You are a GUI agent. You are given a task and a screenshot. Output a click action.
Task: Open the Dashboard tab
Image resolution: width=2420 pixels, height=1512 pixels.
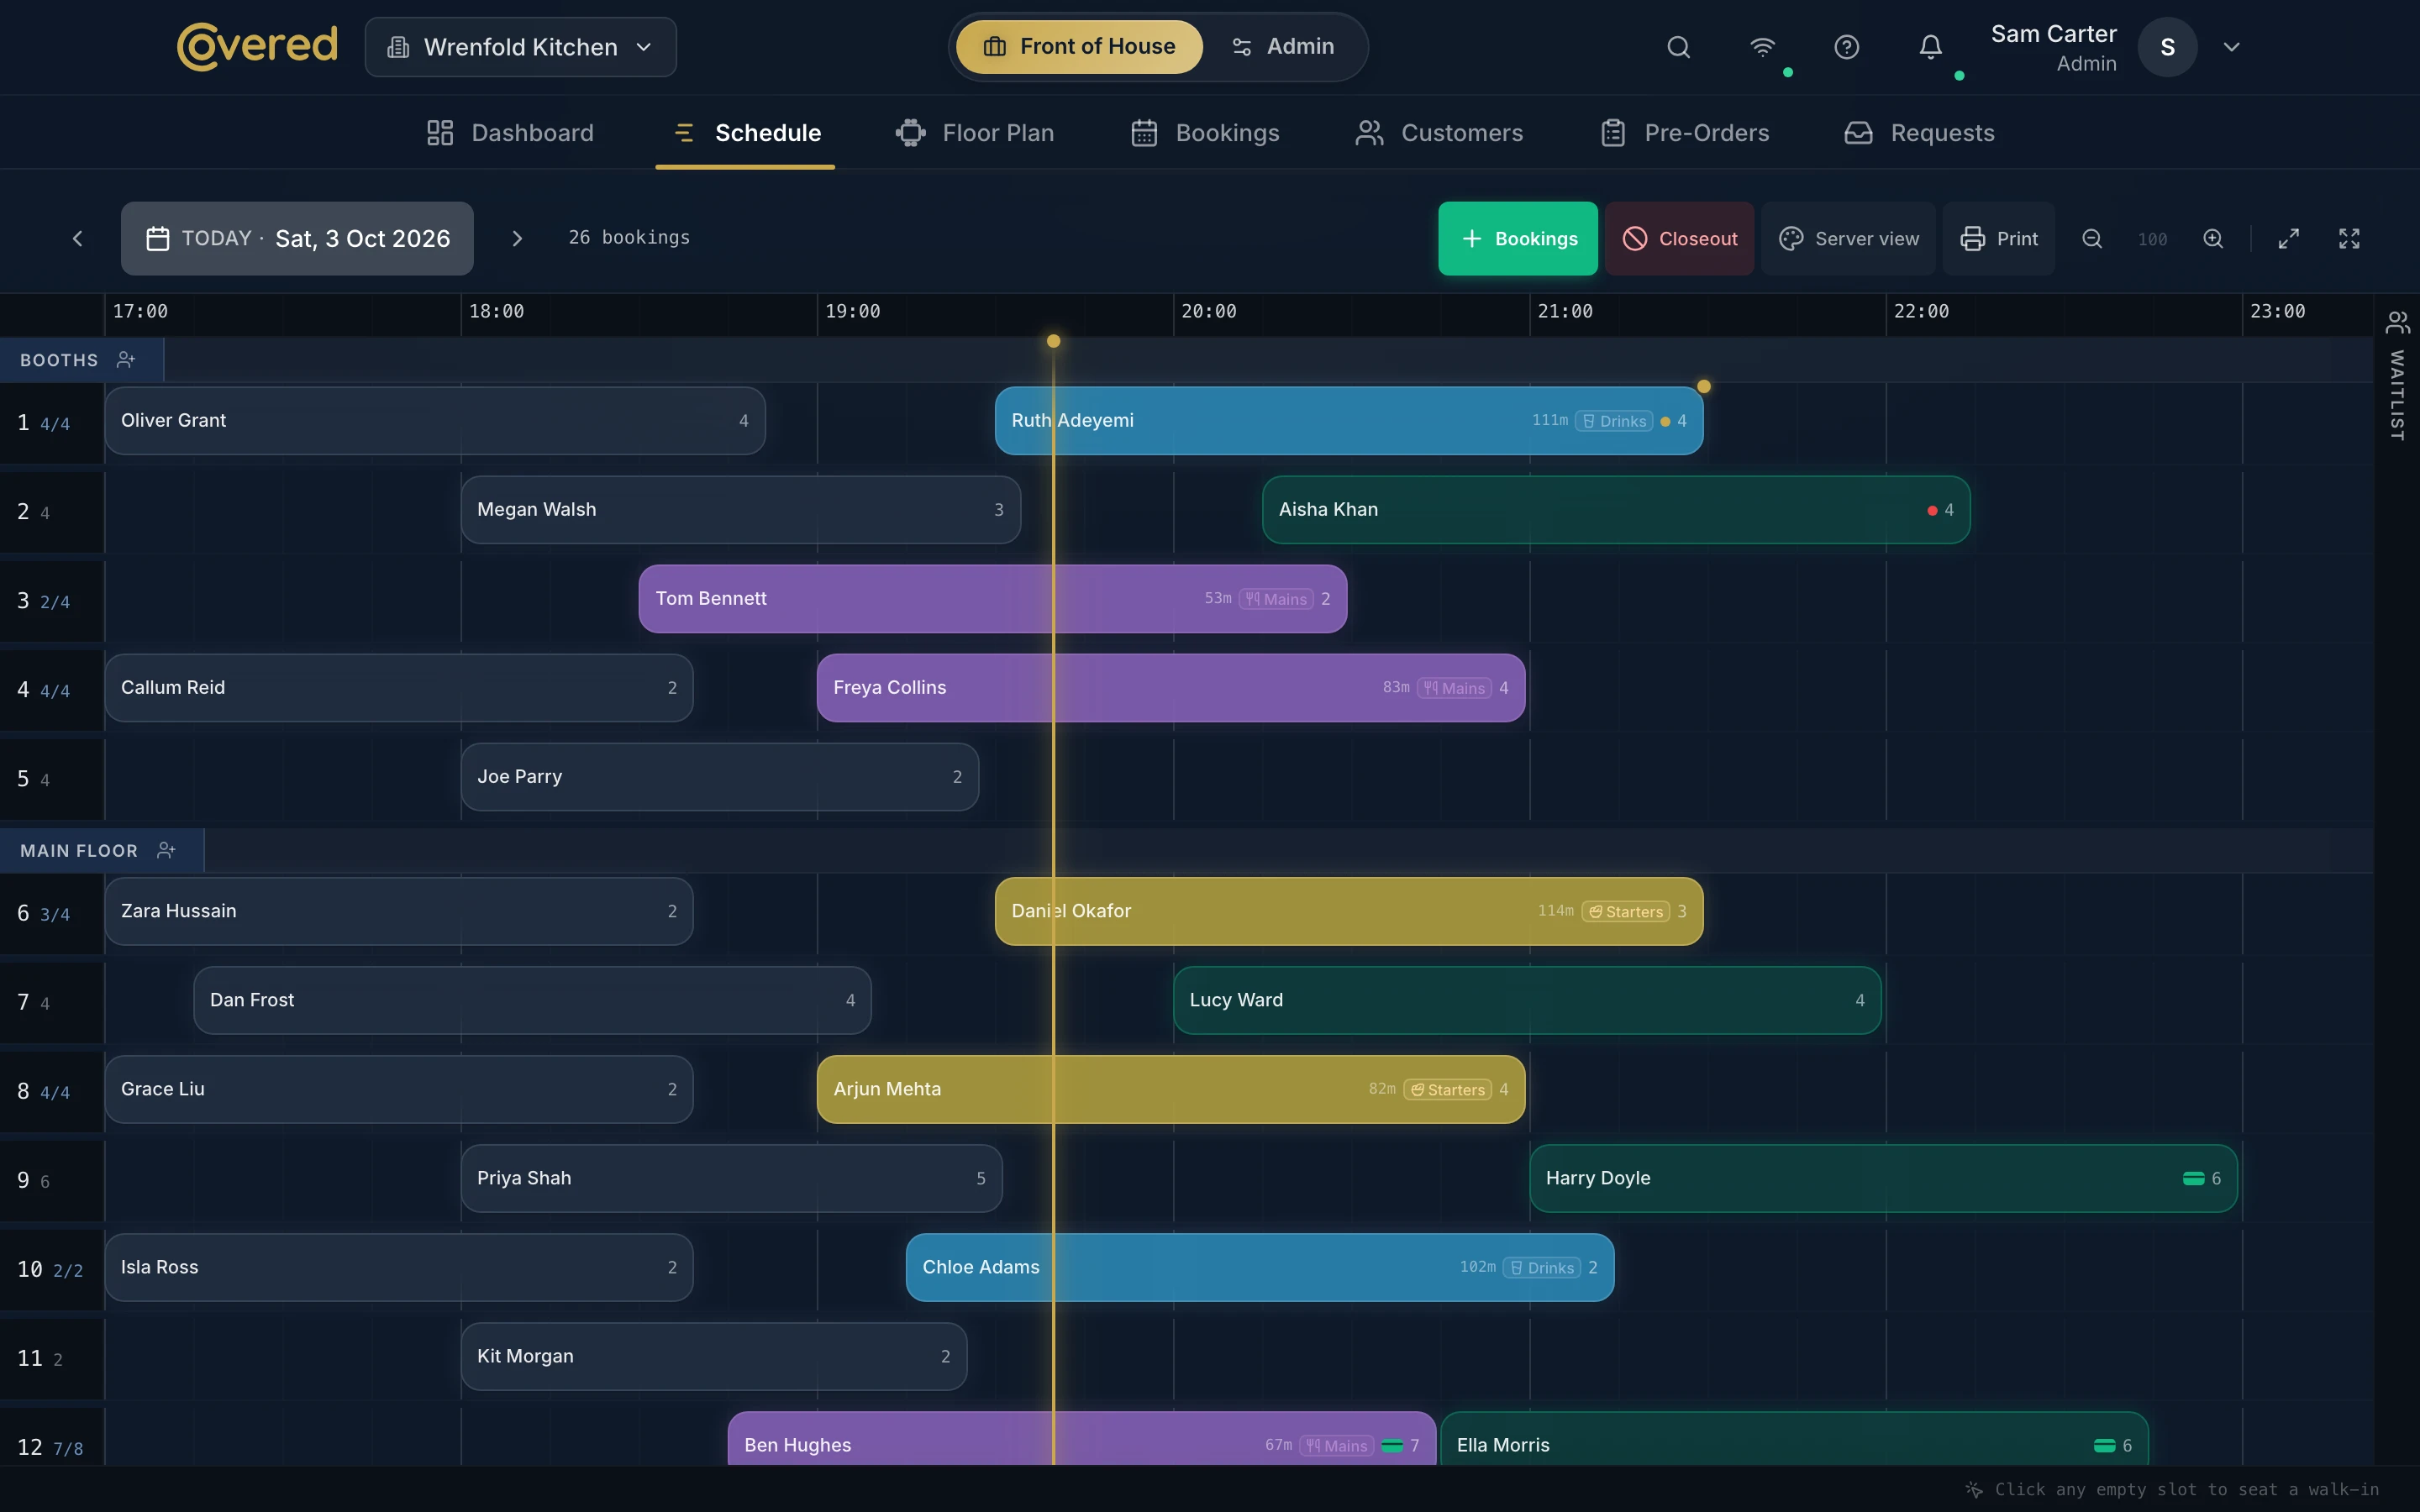510,133
